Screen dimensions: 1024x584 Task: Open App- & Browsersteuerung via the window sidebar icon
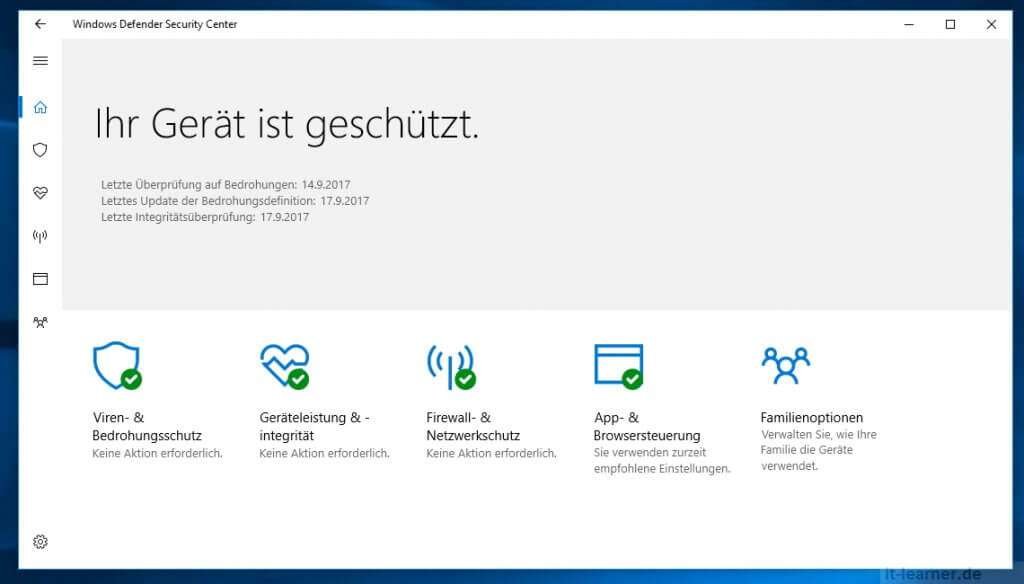pyautogui.click(x=40, y=279)
